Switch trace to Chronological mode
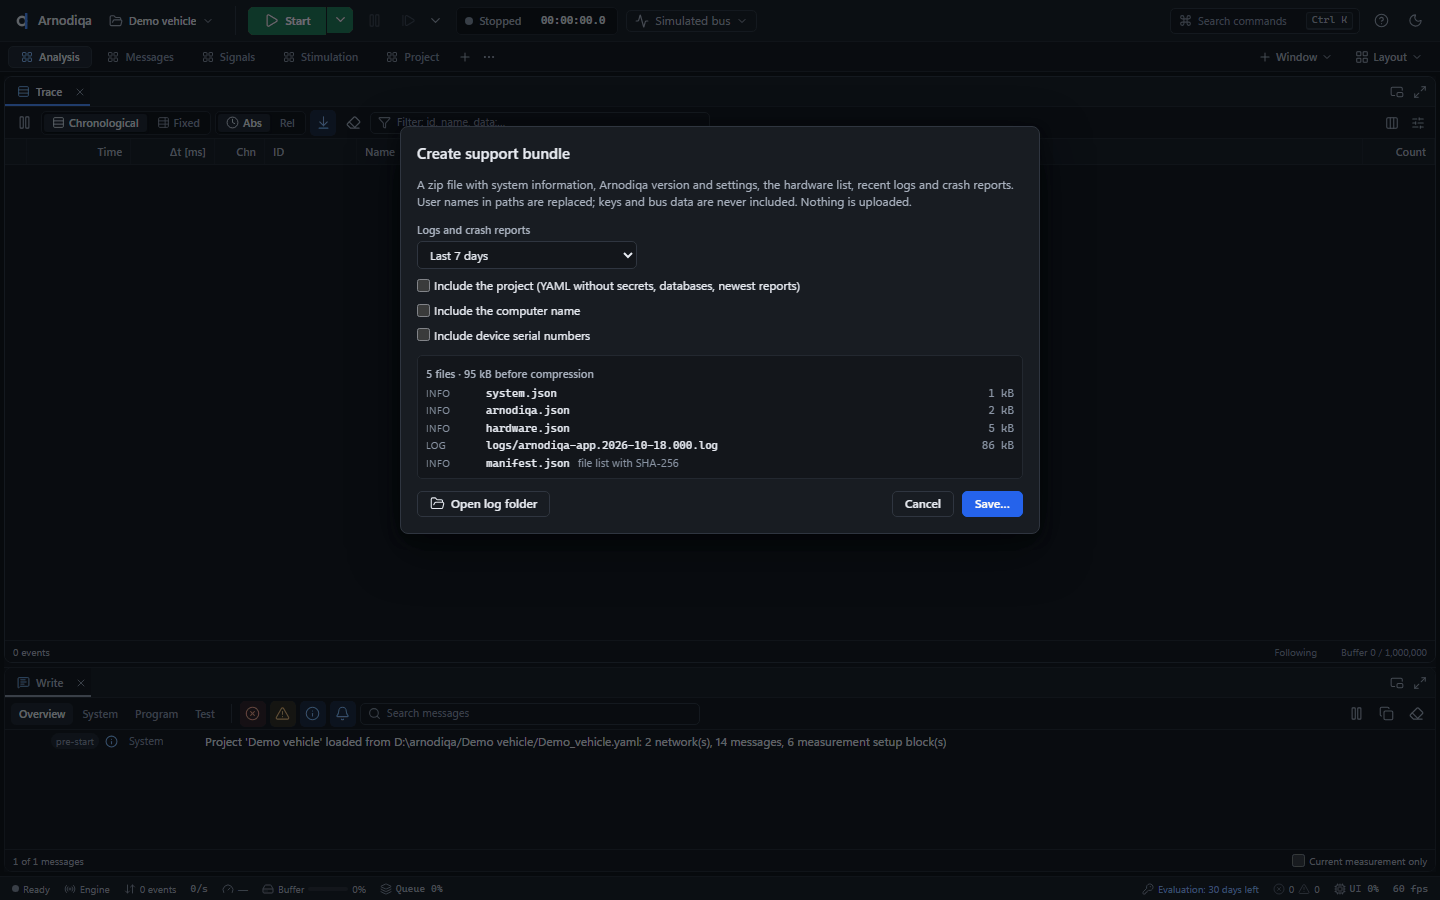The image size is (1440, 900). [x=96, y=123]
